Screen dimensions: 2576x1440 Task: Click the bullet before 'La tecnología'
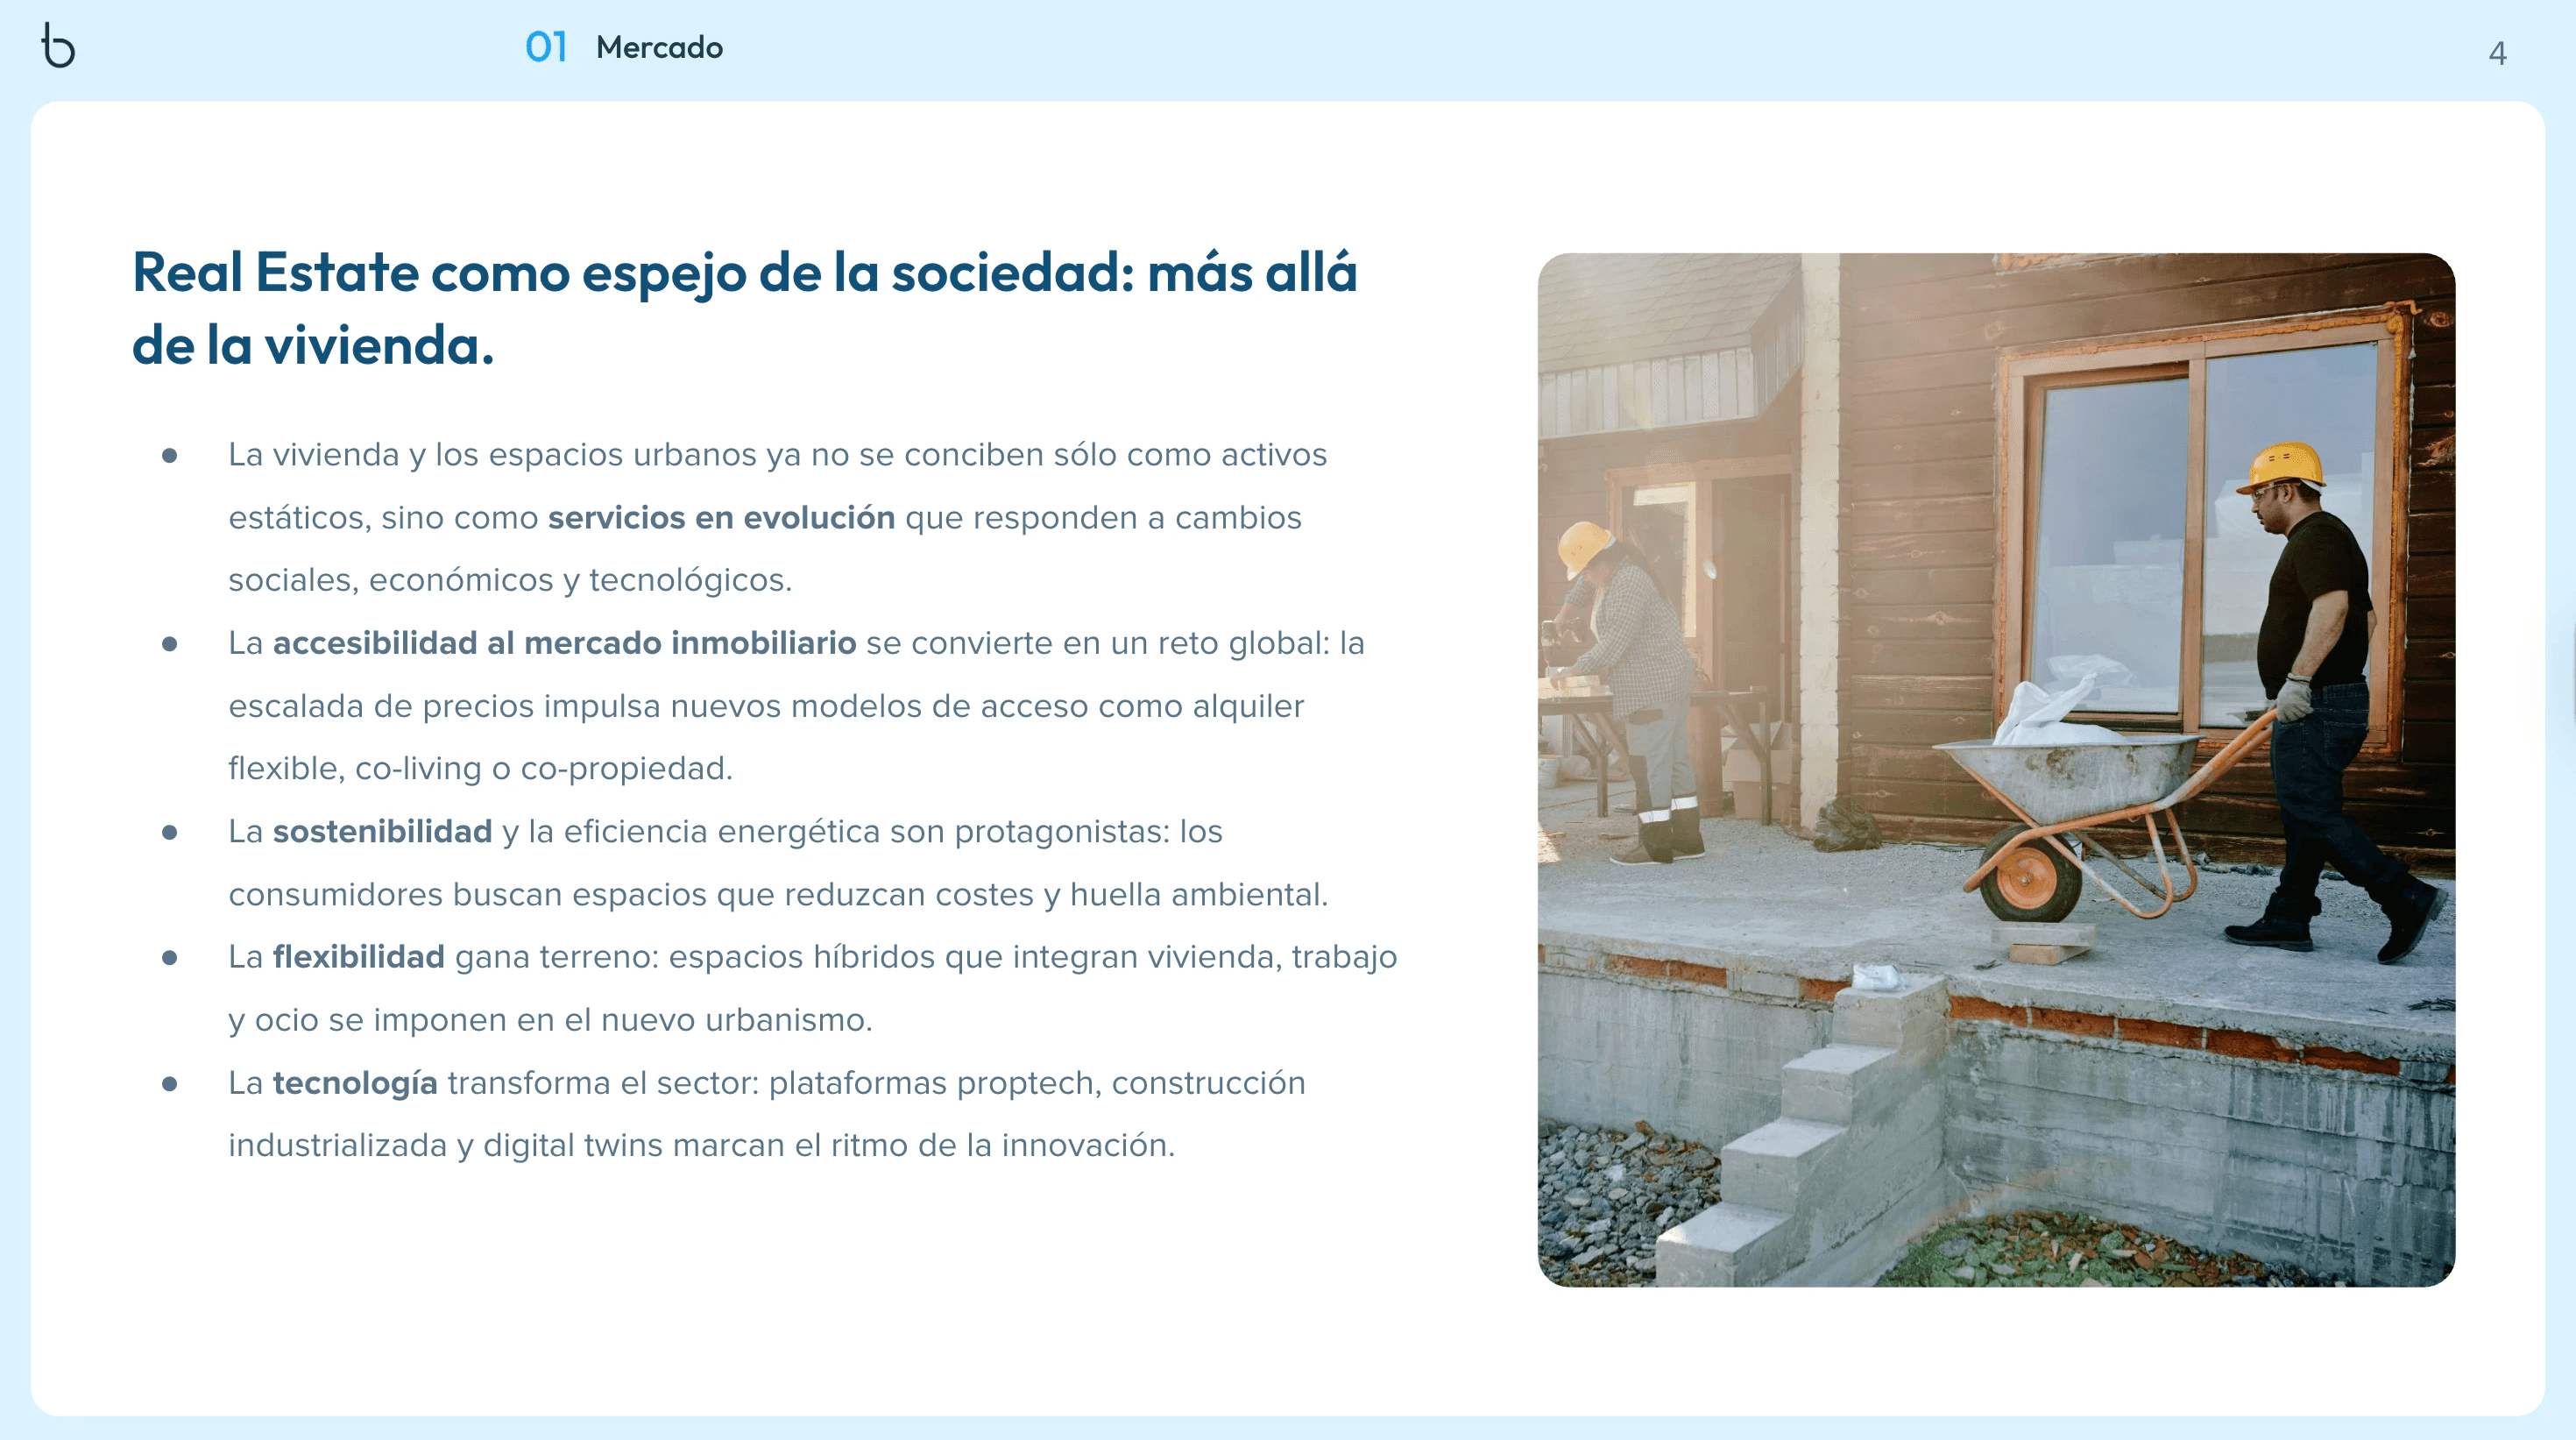click(x=170, y=1084)
